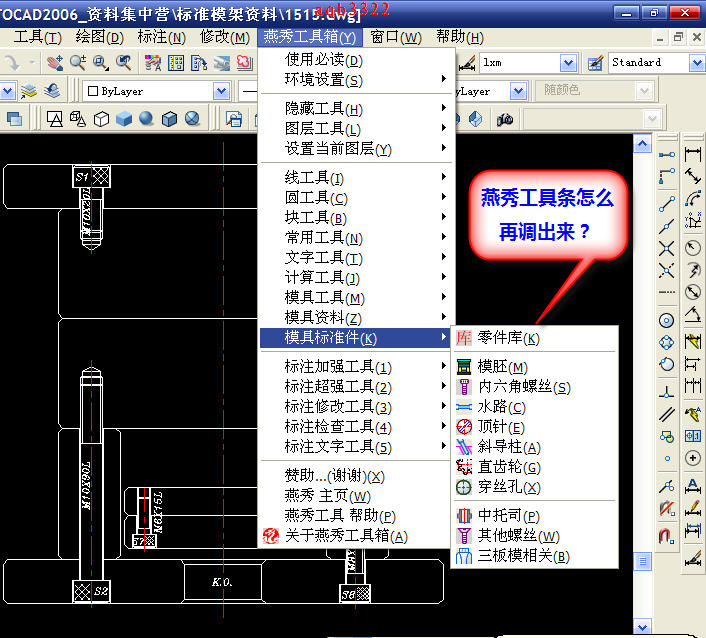Open the tool palettes icon
The width and height of the screenshot is (706, 638).
[199, 63]
